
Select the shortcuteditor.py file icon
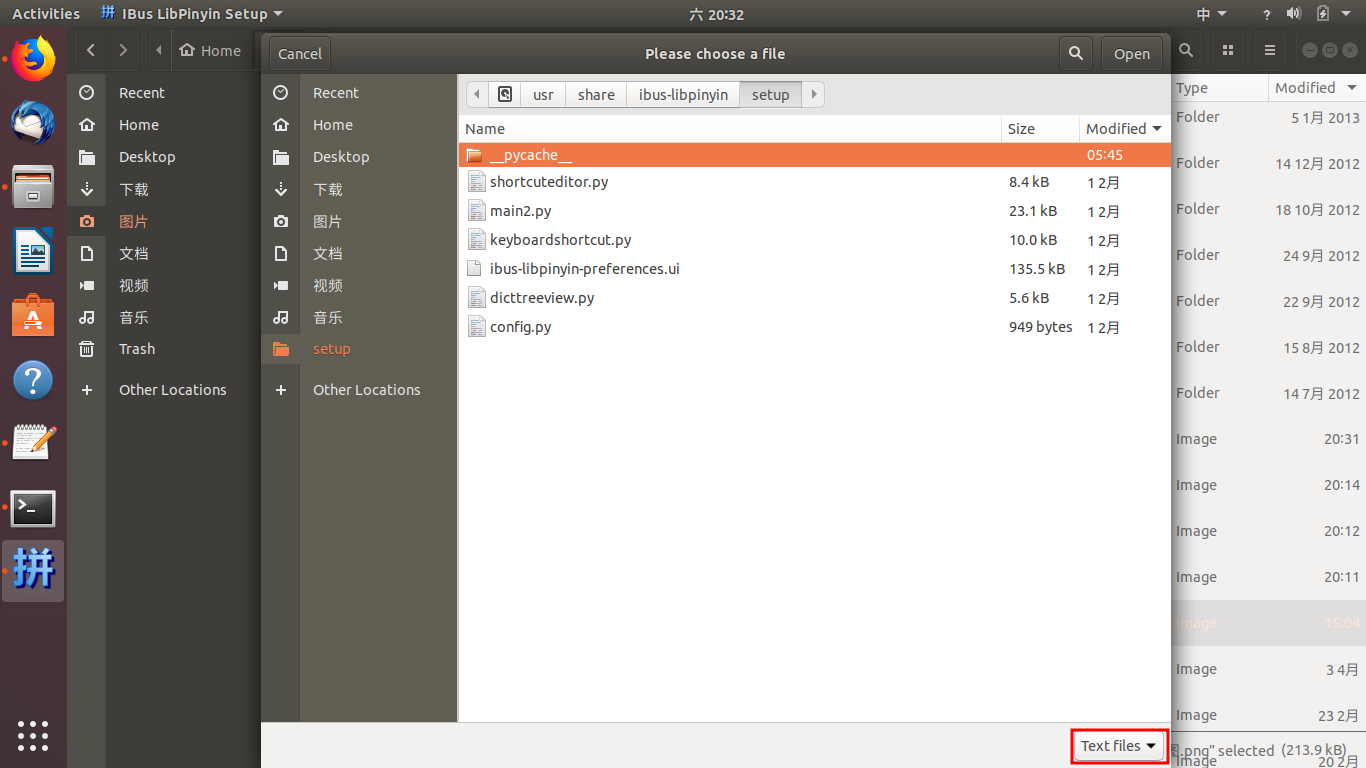[x=476, y=182]
